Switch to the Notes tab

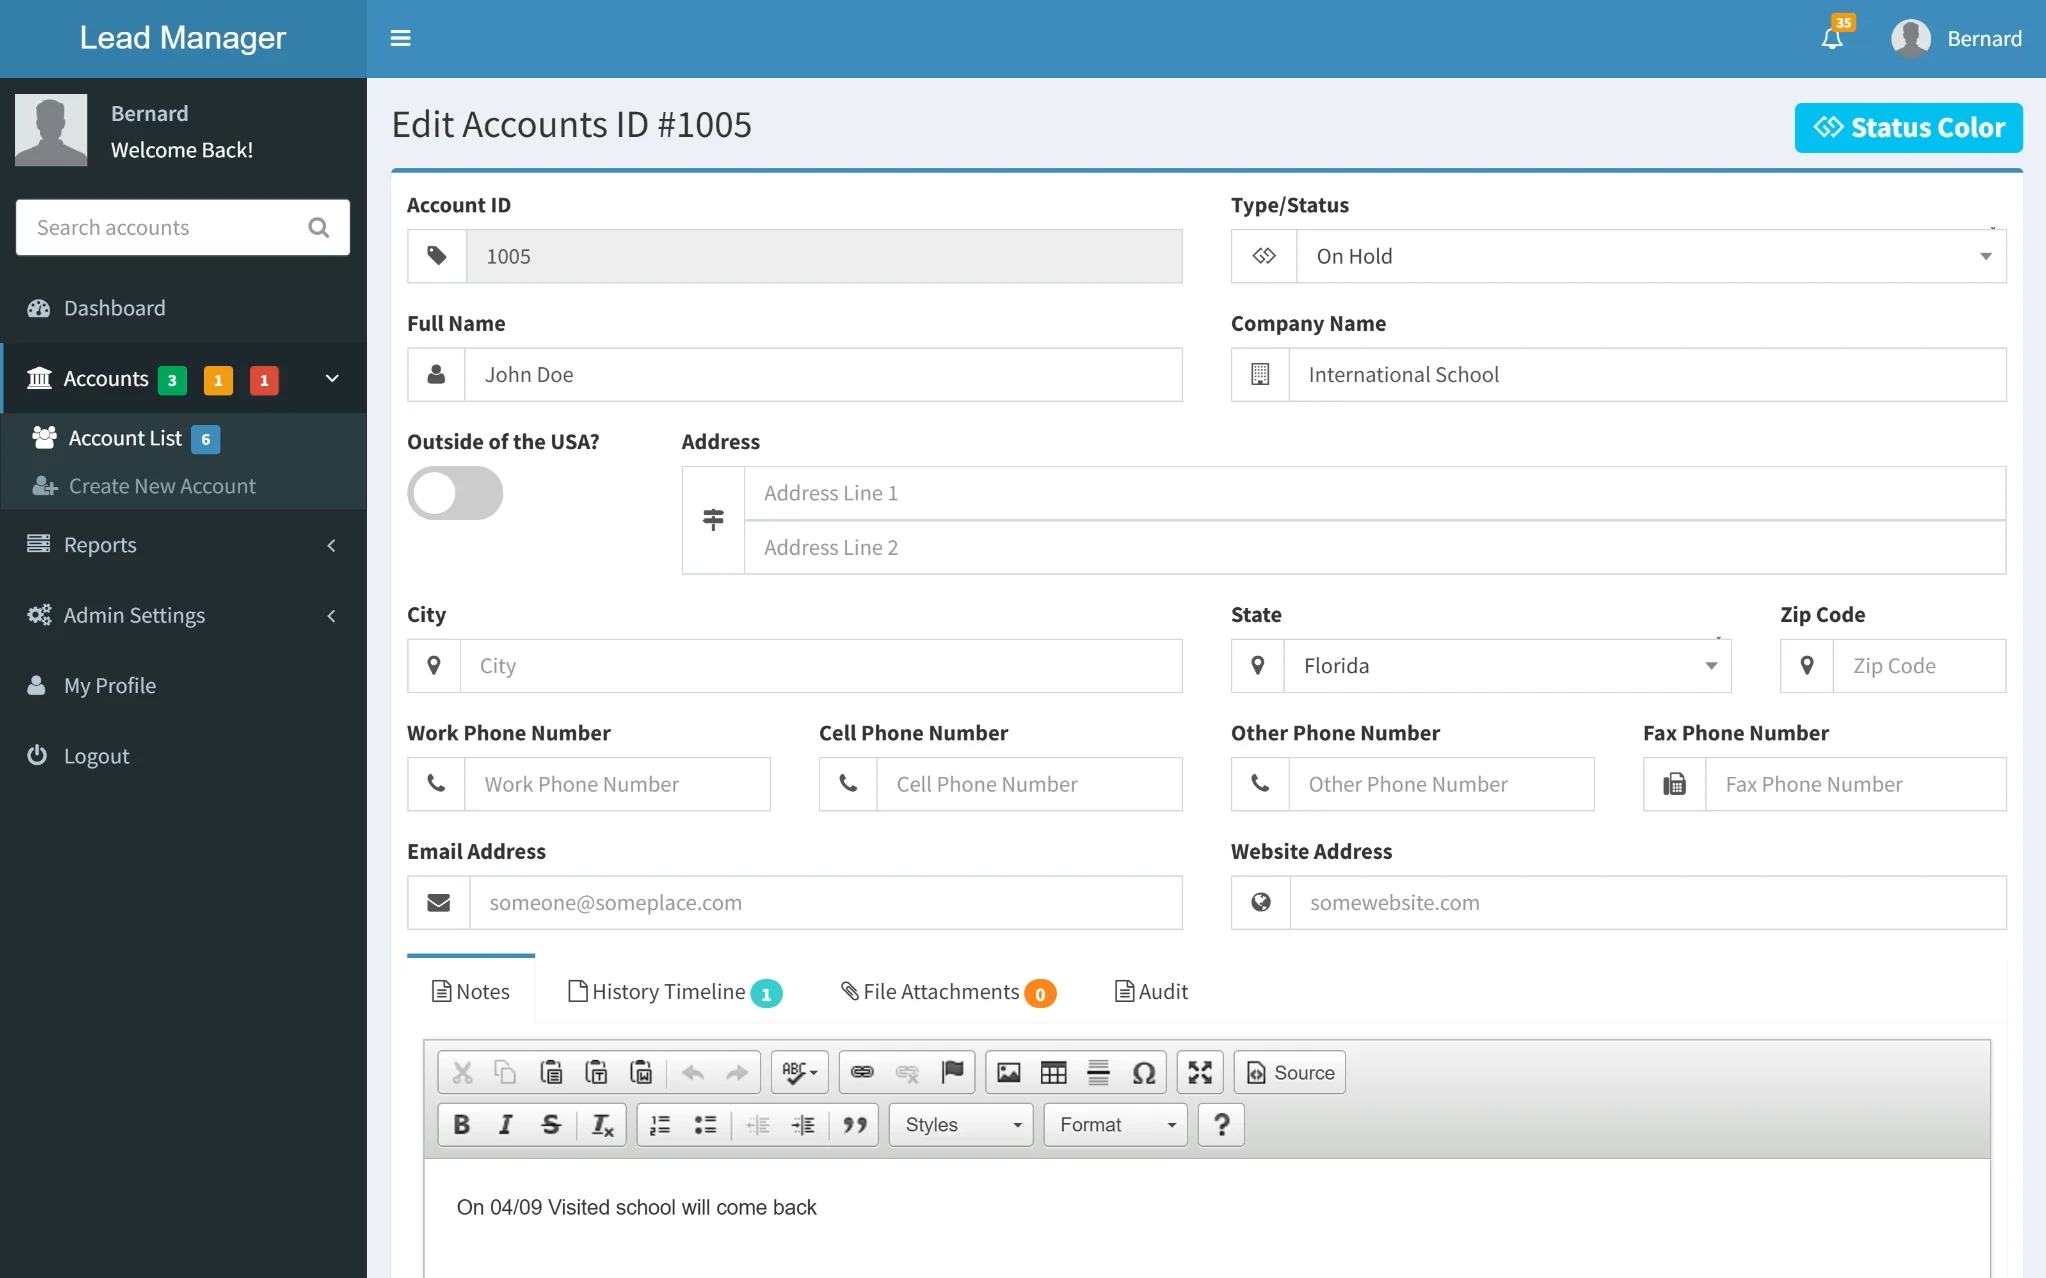471,991
